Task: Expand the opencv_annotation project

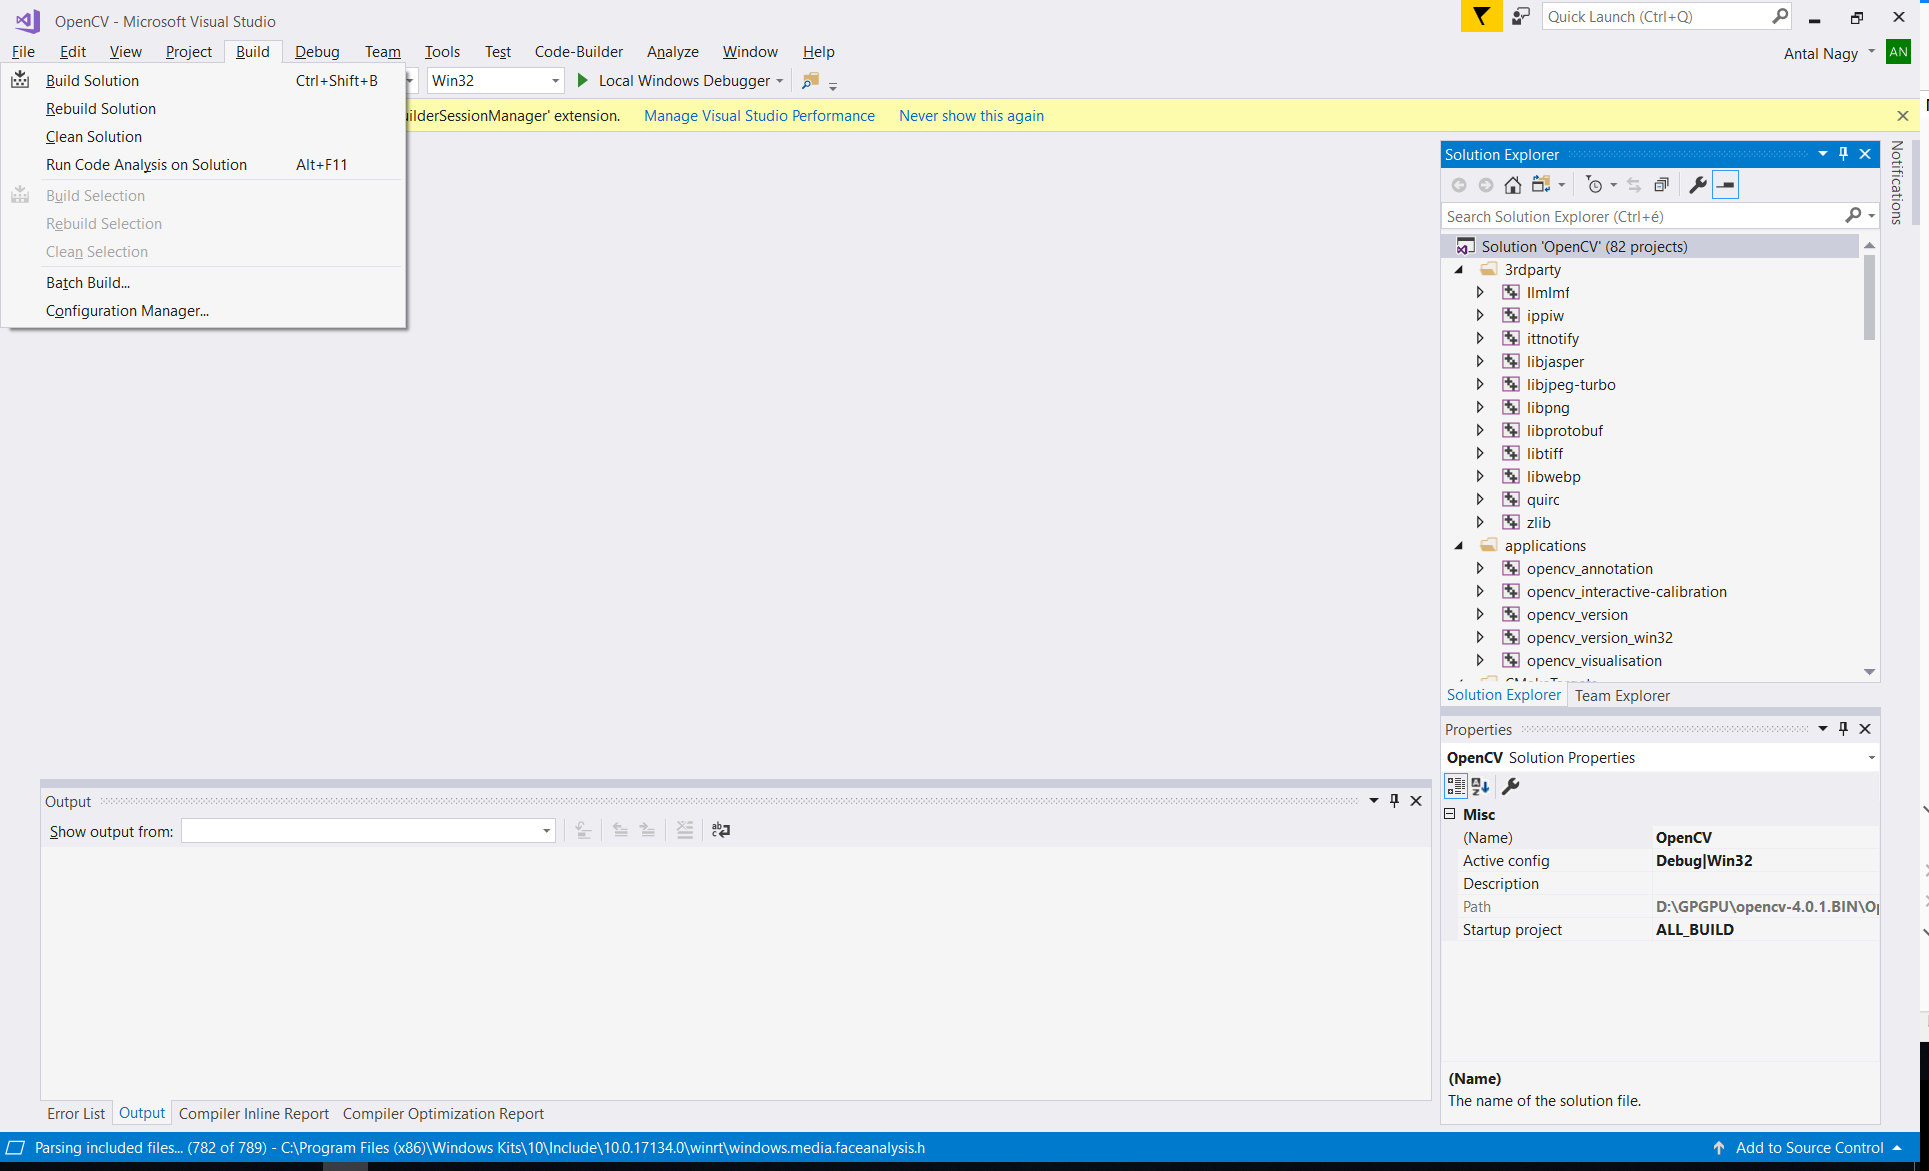Action: pyautogui.click(x=1481, y=569)
